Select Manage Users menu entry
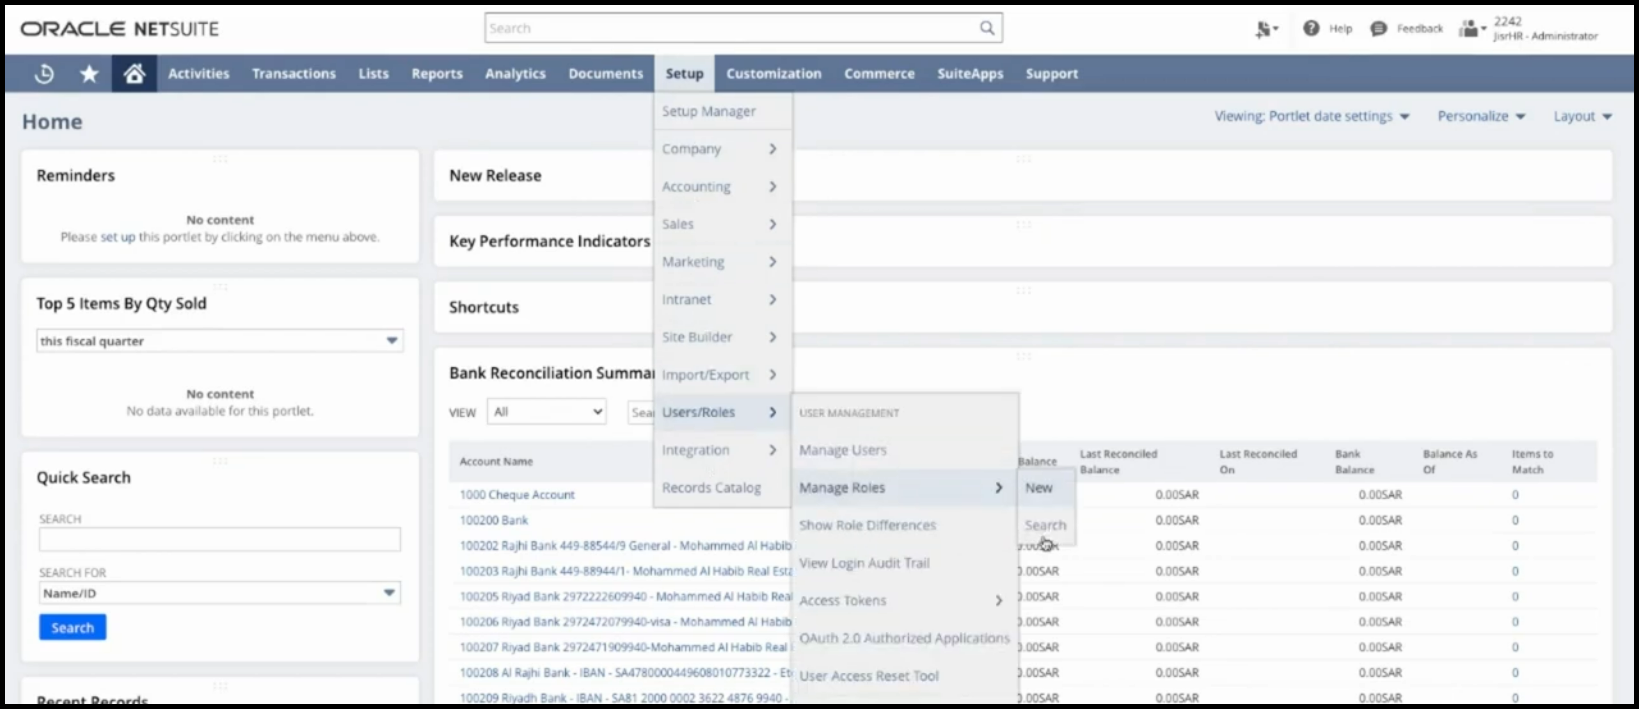Viewport: 1639px width, 709px height. [842, 450]
